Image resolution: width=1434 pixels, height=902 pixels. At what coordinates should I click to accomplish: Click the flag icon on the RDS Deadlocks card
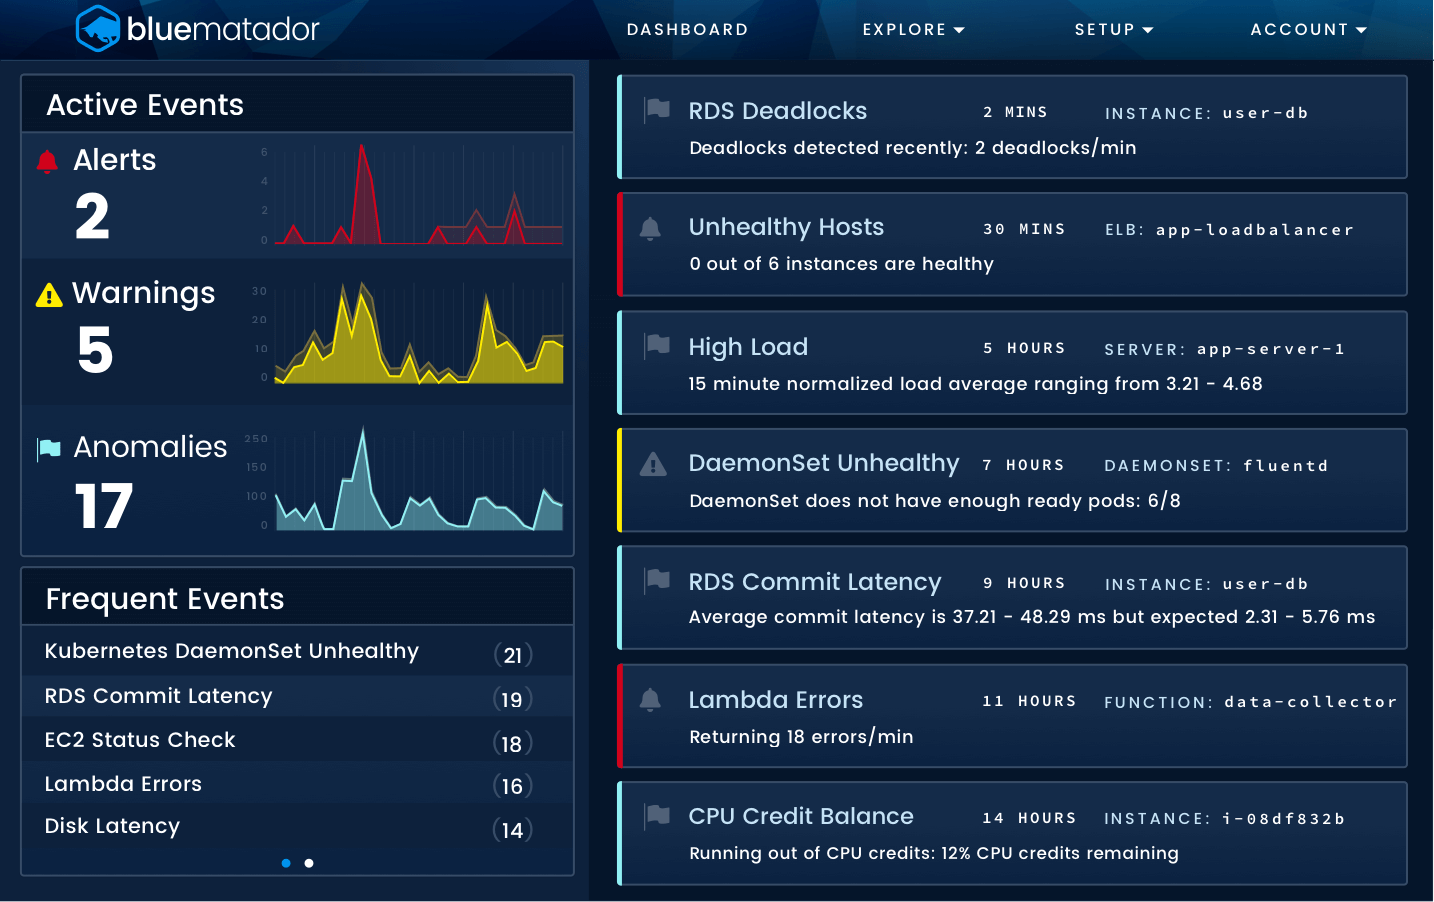click(657, 111)
